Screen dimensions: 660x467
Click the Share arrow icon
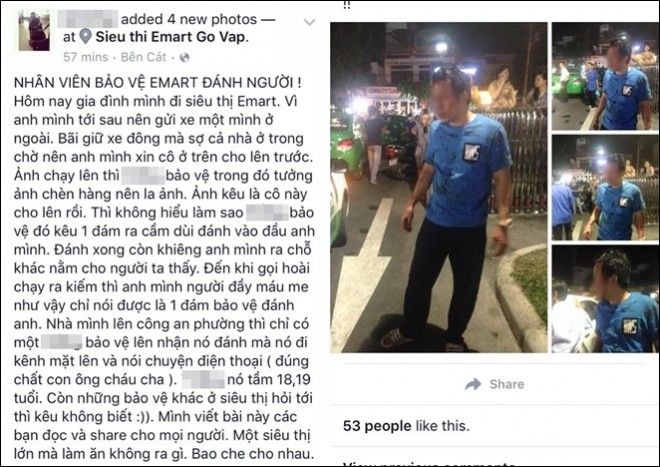coord(473,384)
